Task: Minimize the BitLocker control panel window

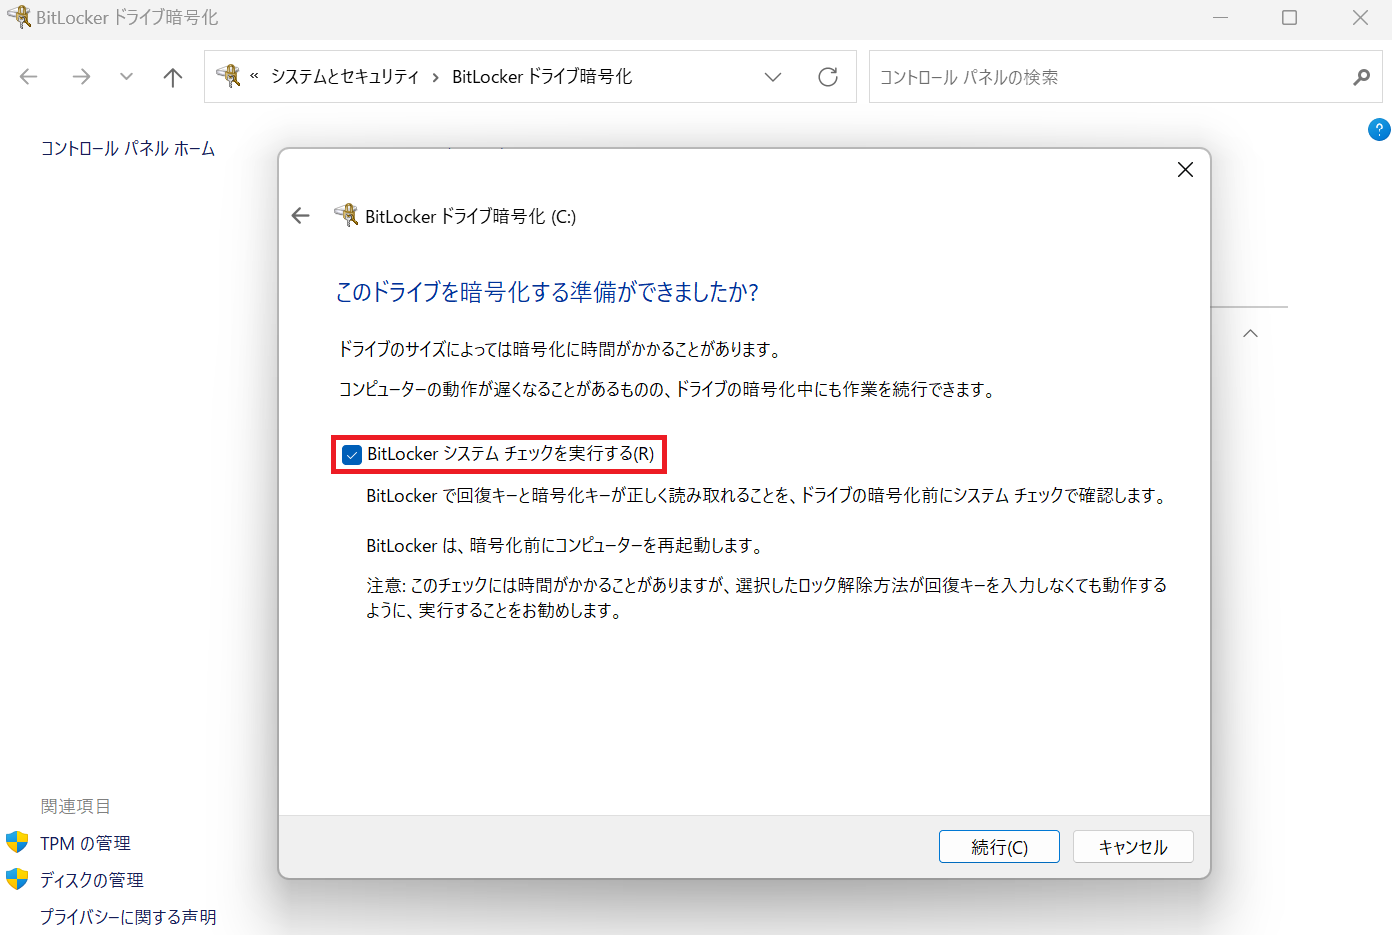Action: (1220, 17)
